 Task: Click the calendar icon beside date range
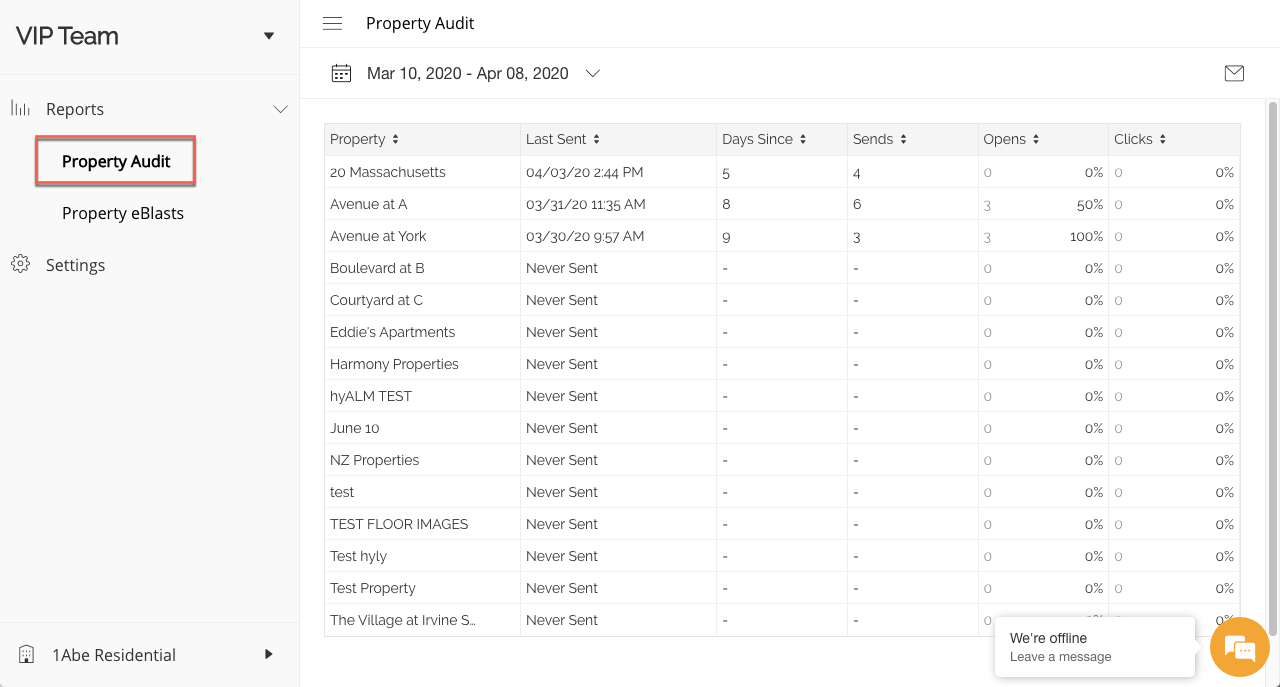coord(342,73)
